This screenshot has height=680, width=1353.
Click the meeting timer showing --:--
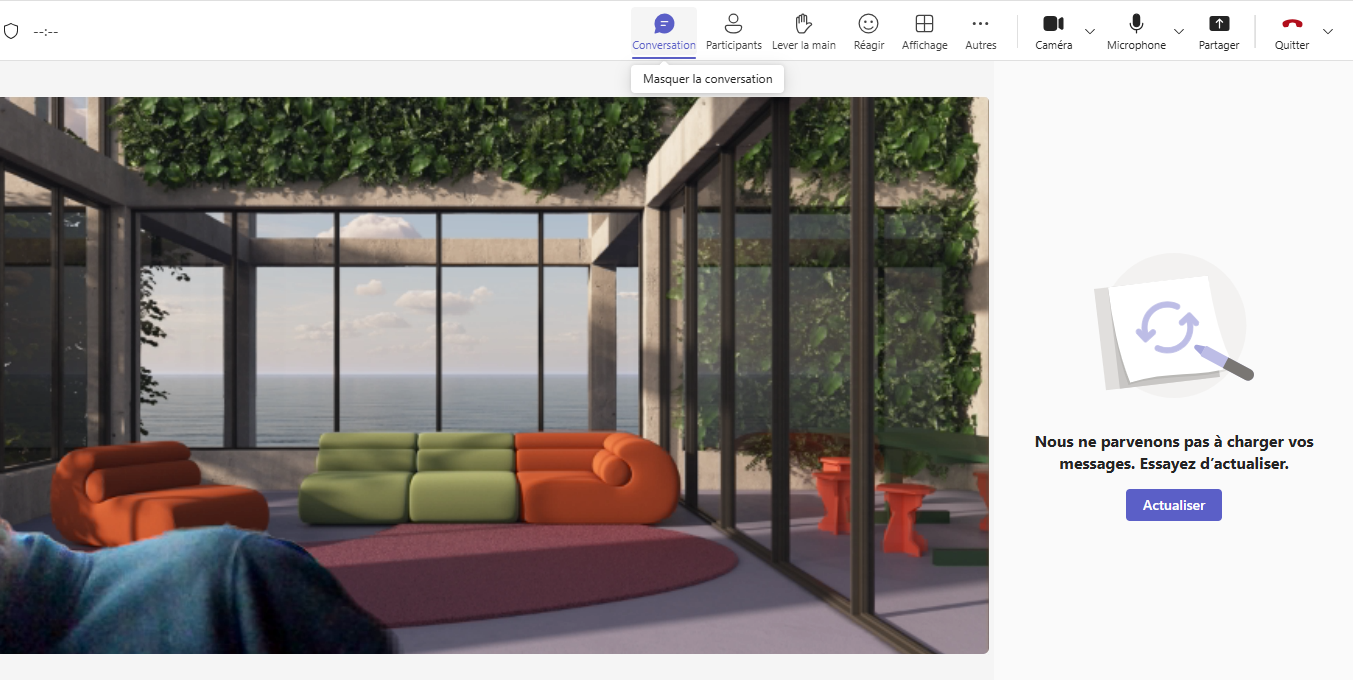click(46, 32)
